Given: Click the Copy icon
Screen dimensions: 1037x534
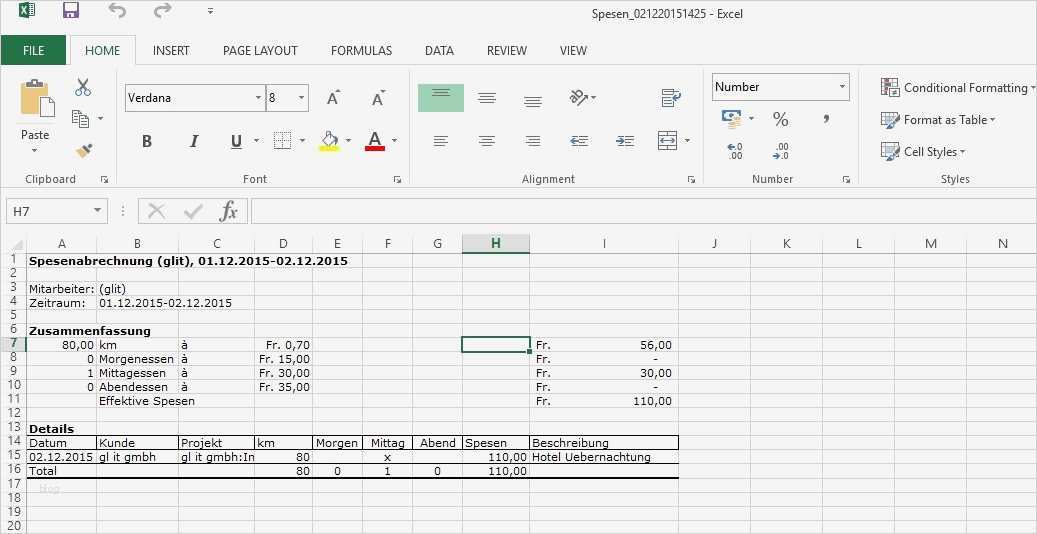Looking at the screenshot, I should point(81,119).
